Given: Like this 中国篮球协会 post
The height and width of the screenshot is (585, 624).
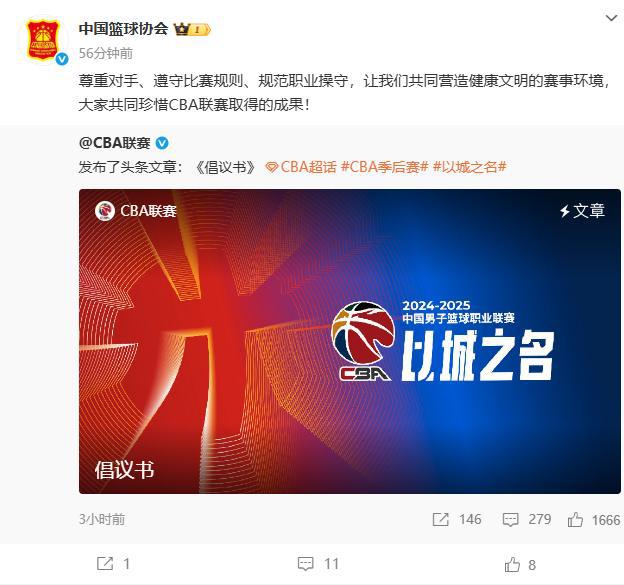Looking at the screenshot, I should pyautogui.click(x=520, y=564).
